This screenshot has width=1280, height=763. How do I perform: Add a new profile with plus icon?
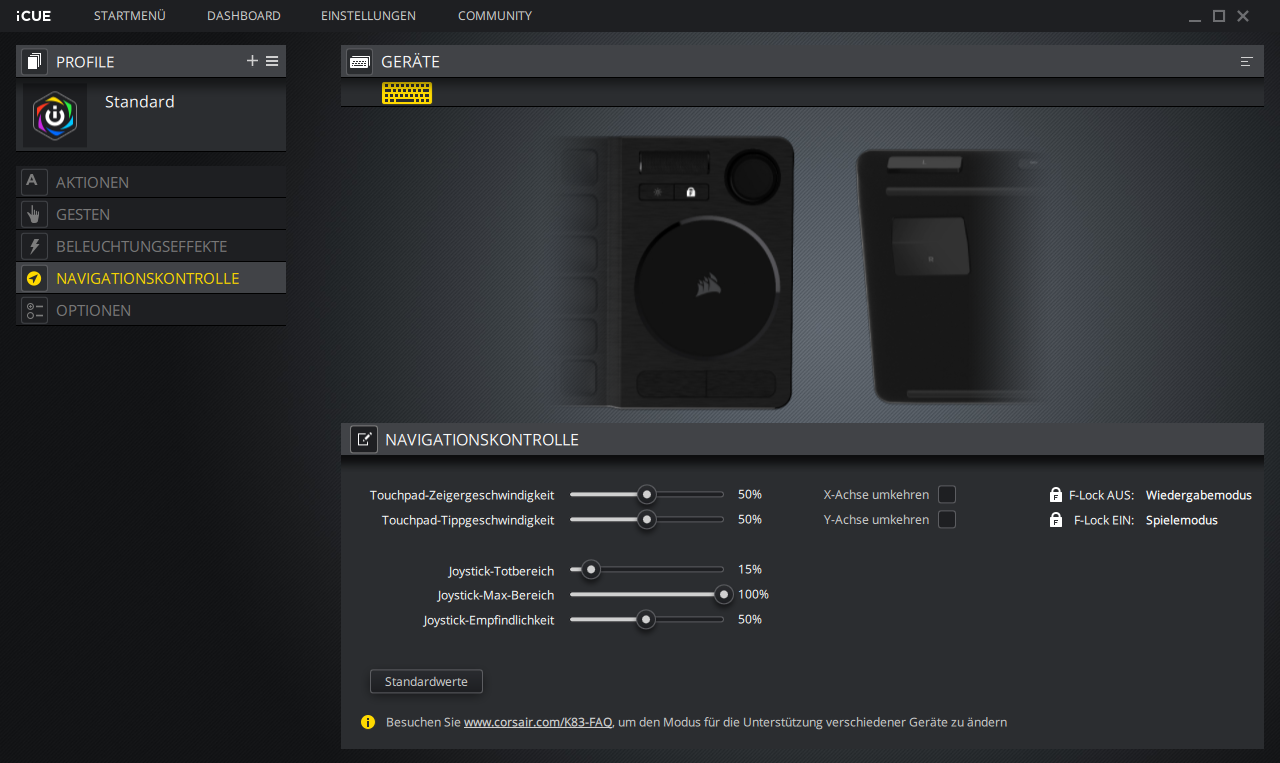pos(252,61)
